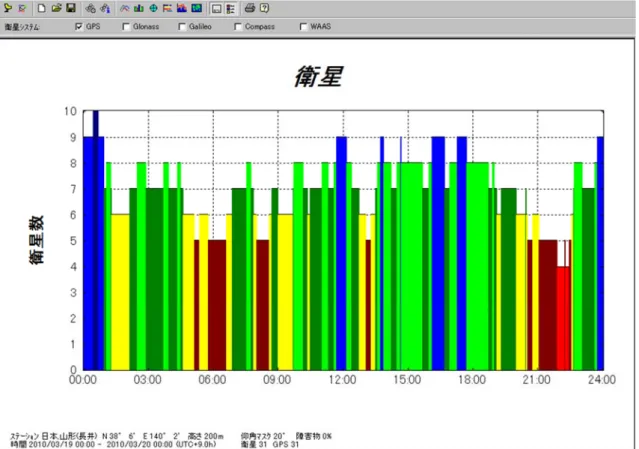The width and height of the screenshot is (639, 449).
Task: Open help with the question mark icon
Action: click(x=264, y=8)
